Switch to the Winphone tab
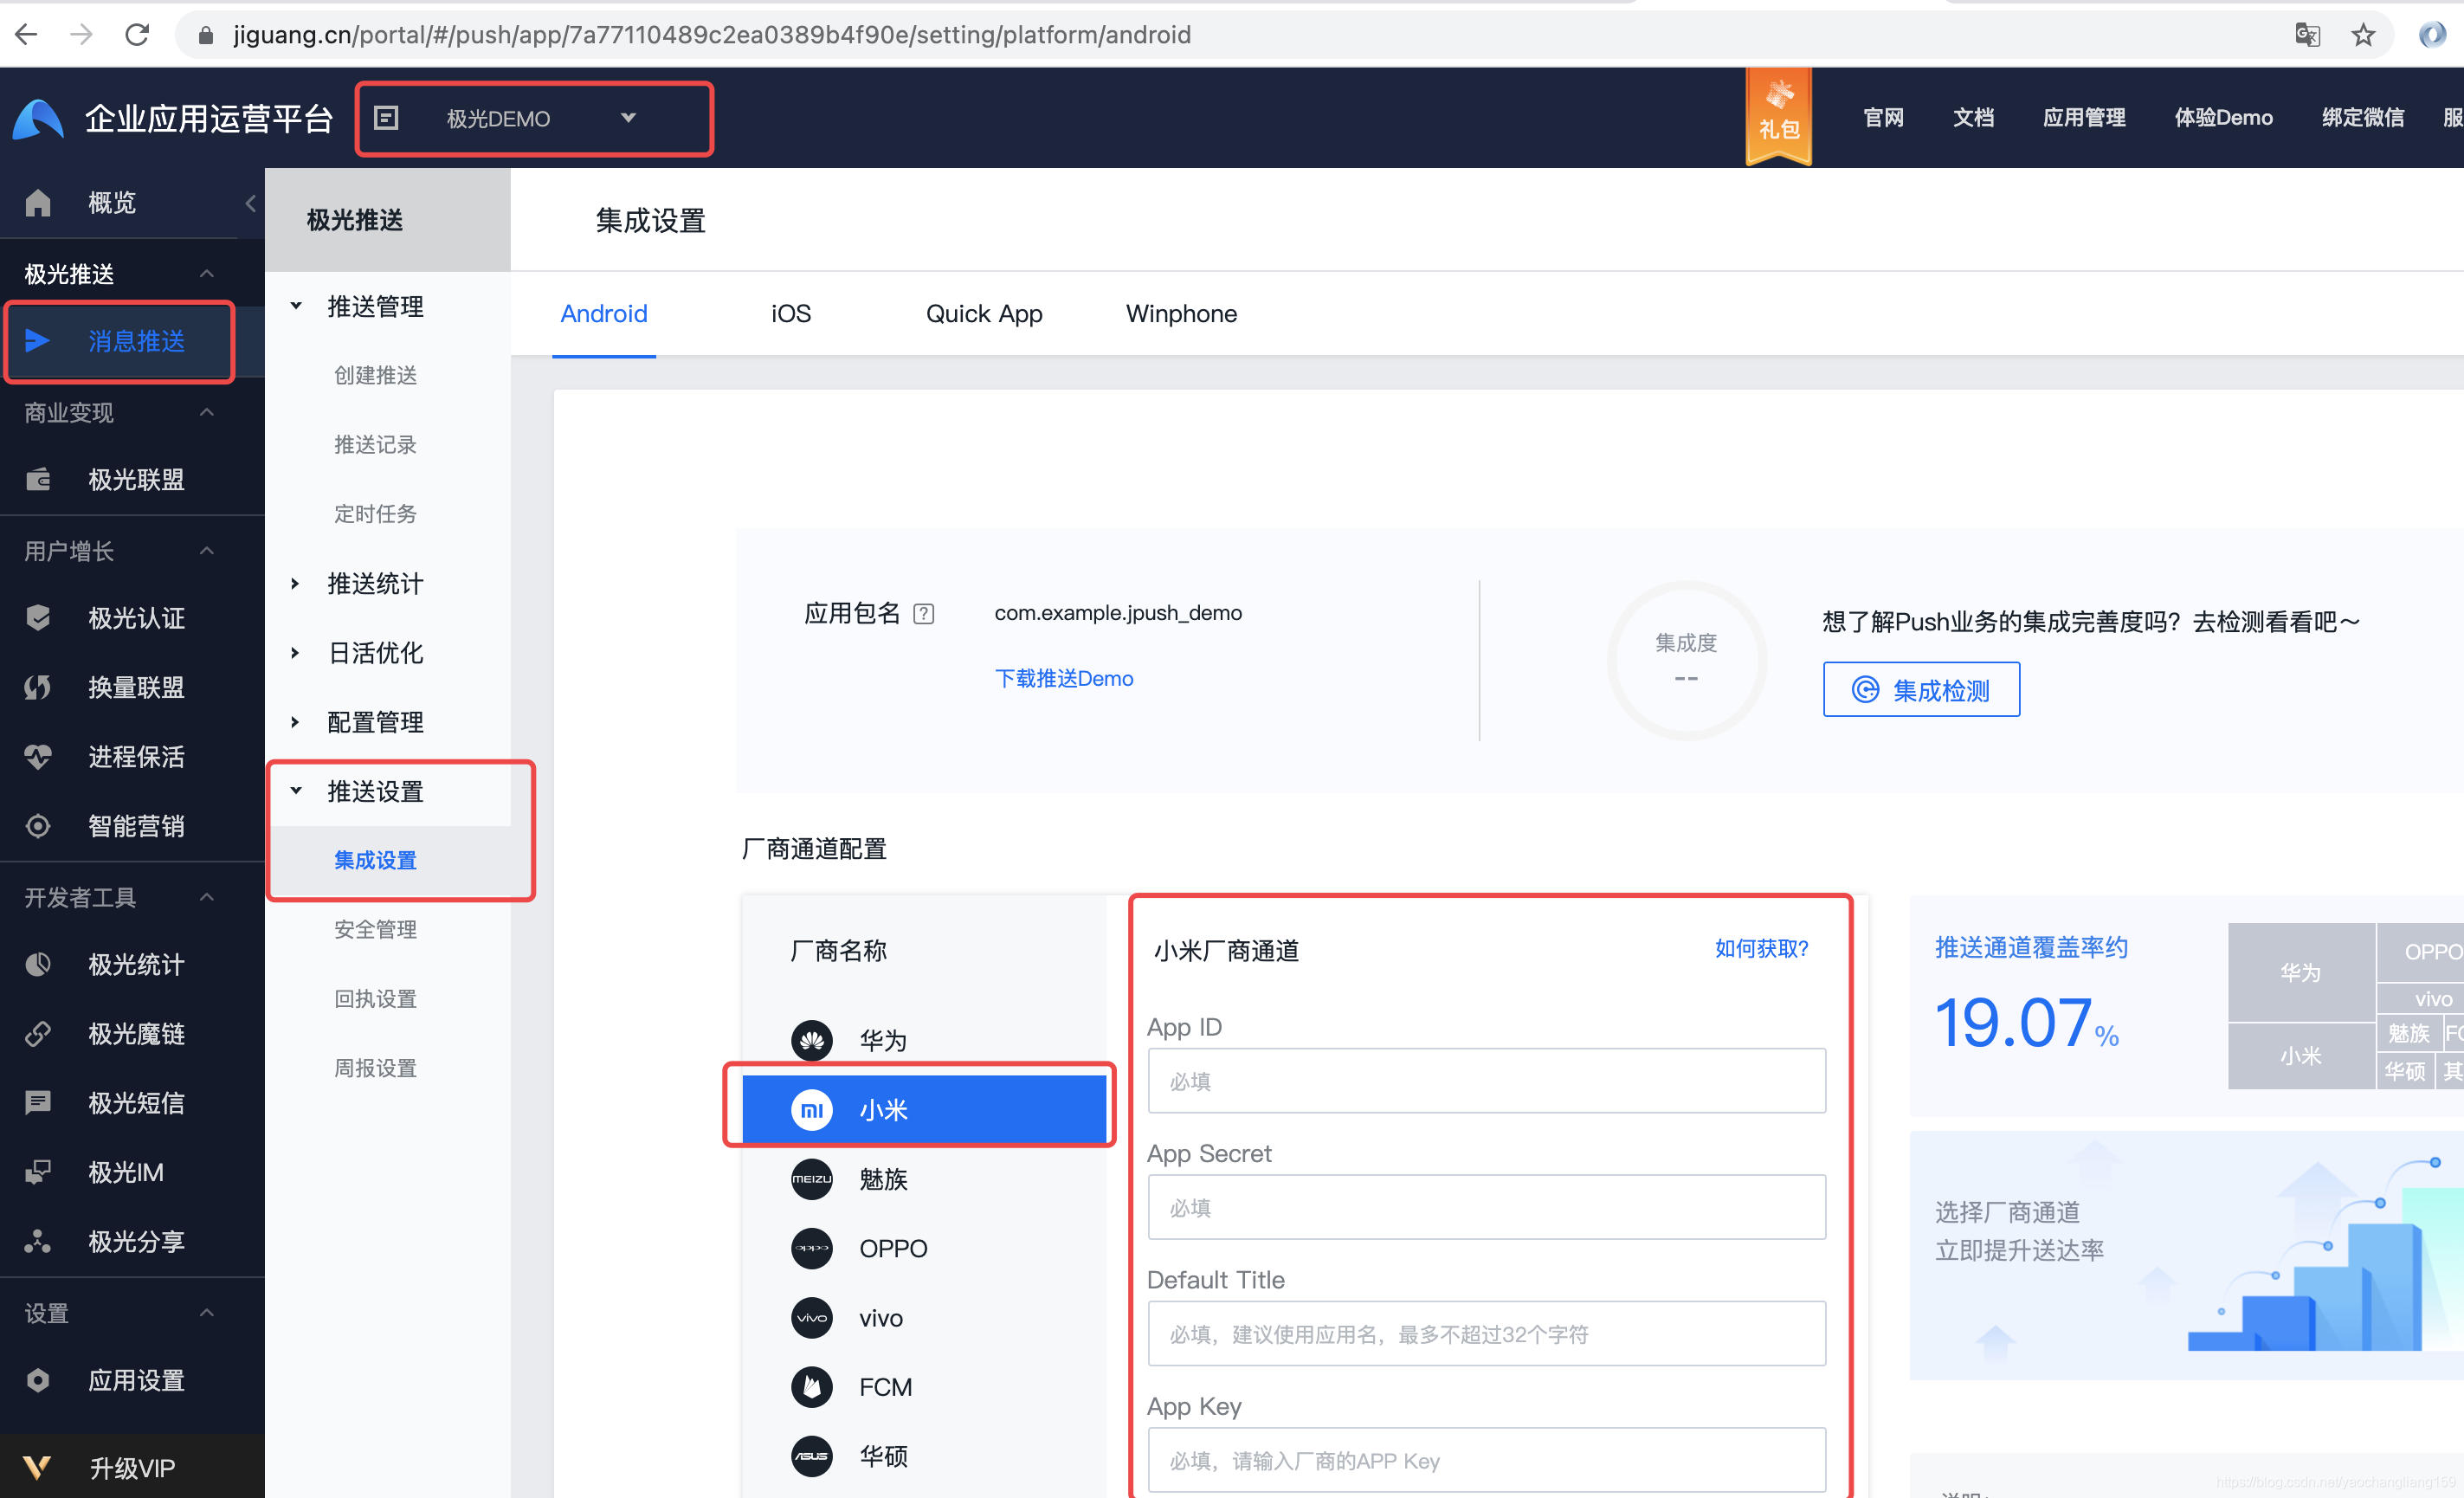 (1181, 314)
